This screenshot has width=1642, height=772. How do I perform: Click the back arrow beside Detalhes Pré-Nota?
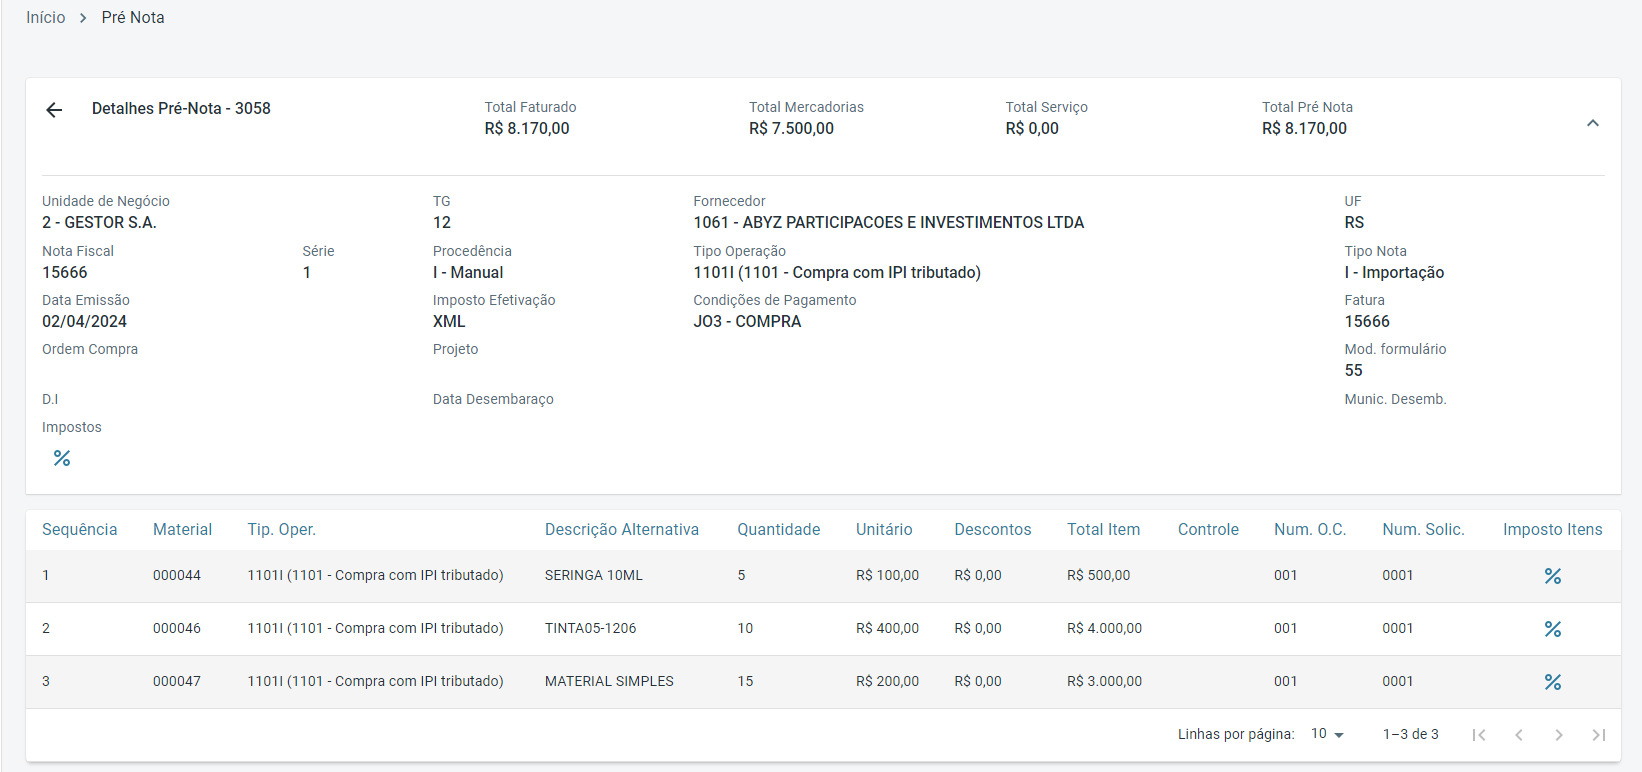tap(54, 110)
